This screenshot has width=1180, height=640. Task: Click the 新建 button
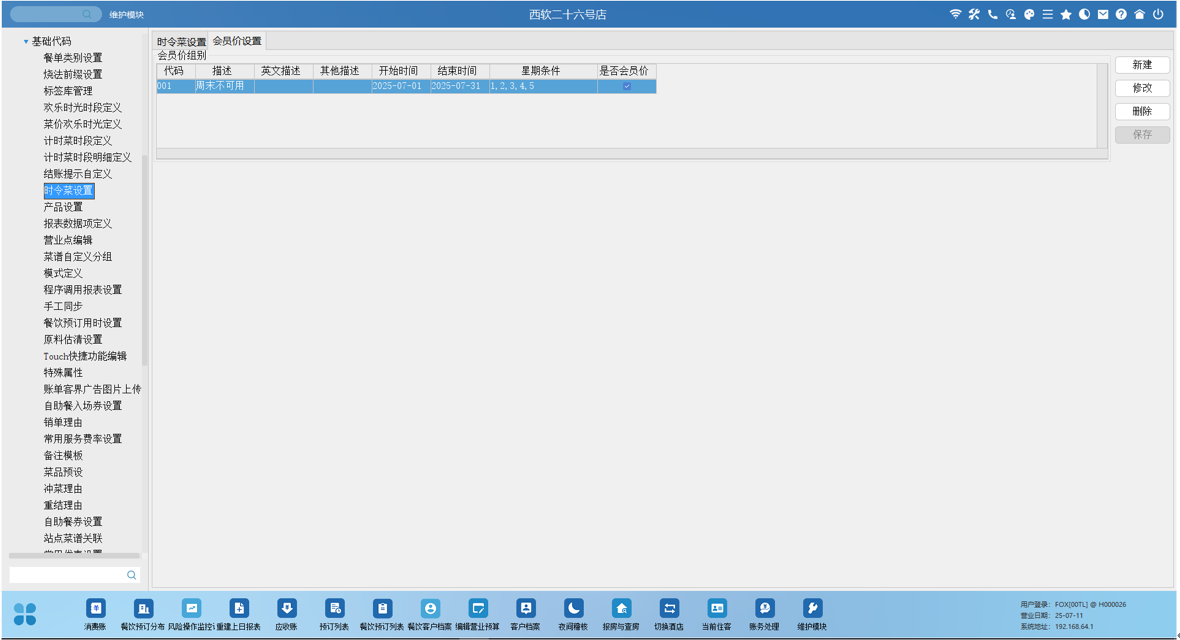point(1142,65)
